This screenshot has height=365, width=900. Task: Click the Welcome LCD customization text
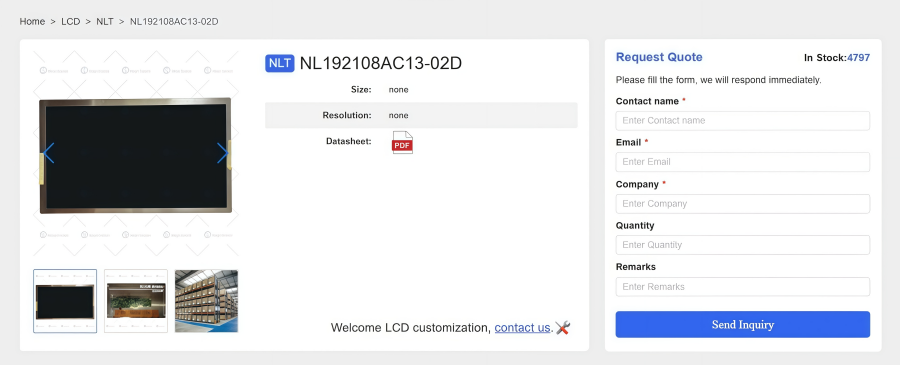pyautogui.click(x=411, y=328)
